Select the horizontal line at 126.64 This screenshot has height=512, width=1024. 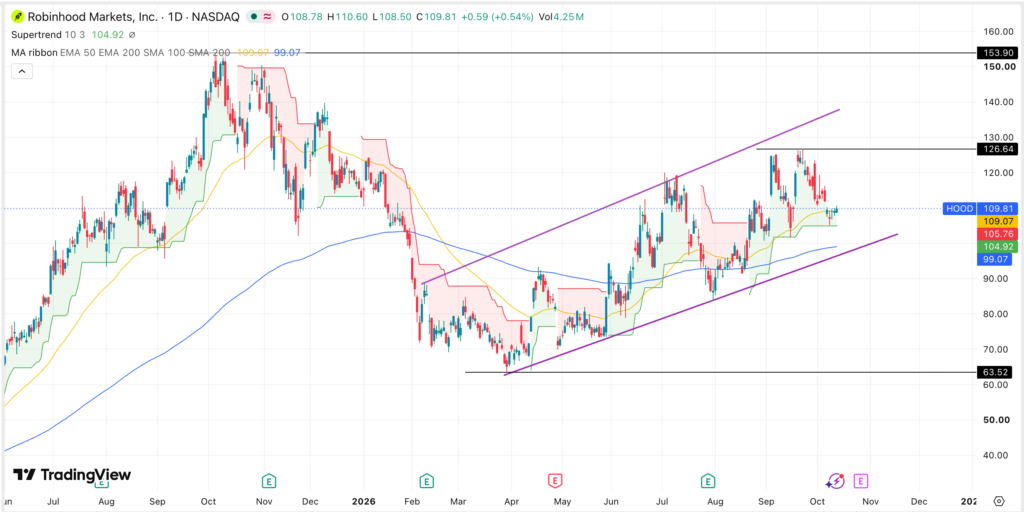pos(866,149)
